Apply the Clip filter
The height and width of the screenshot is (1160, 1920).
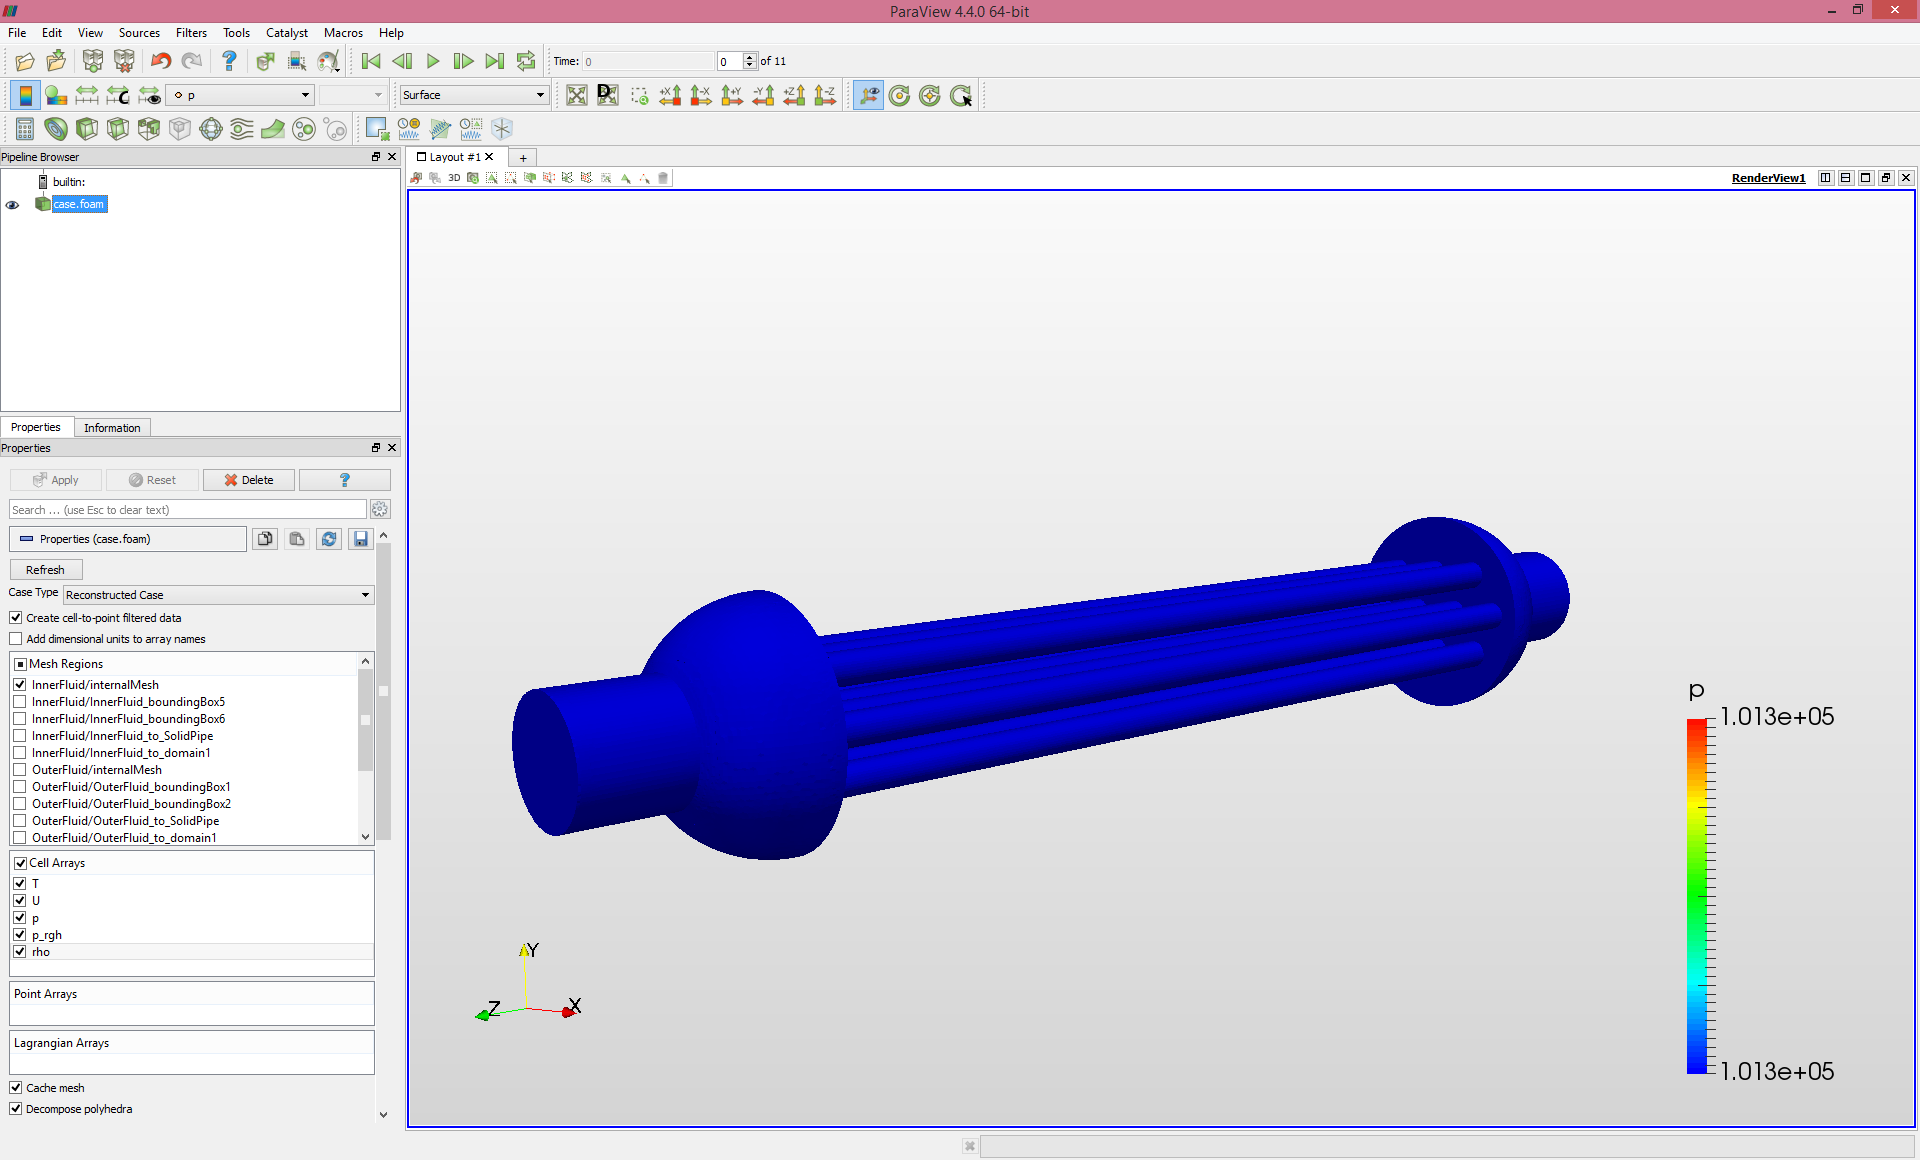(87, 129)
